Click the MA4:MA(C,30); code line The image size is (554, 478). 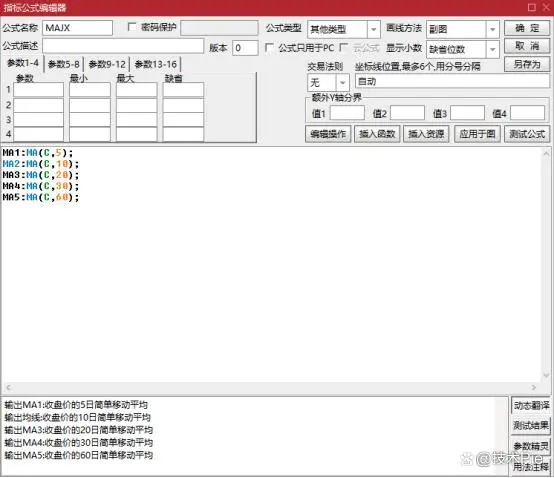[41, 186]
